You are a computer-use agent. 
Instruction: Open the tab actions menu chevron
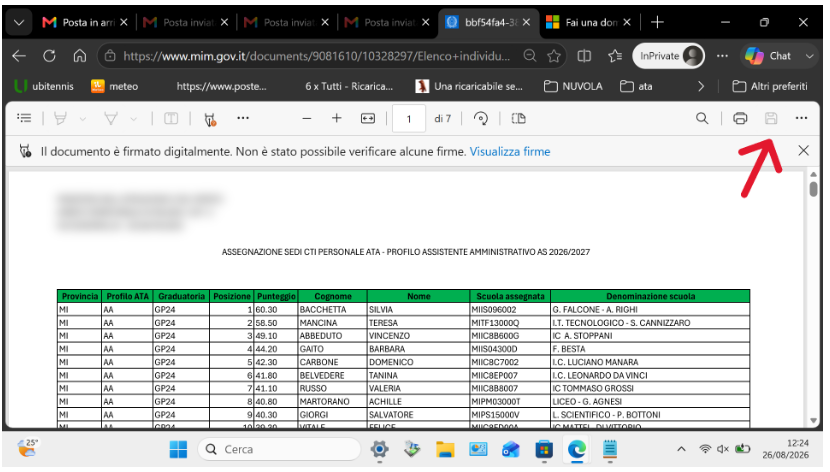(x=19, y=22)
